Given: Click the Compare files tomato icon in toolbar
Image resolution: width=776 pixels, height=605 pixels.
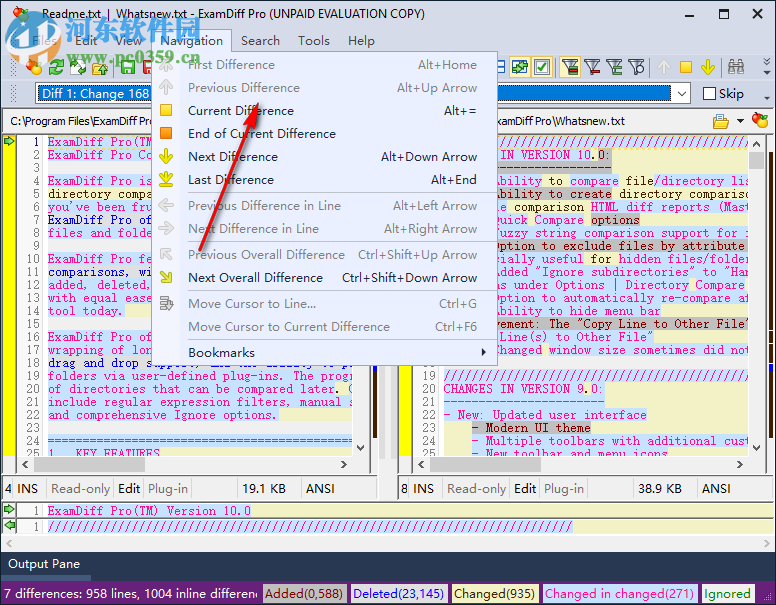Looking at the screenshot, I should [34, 67].
